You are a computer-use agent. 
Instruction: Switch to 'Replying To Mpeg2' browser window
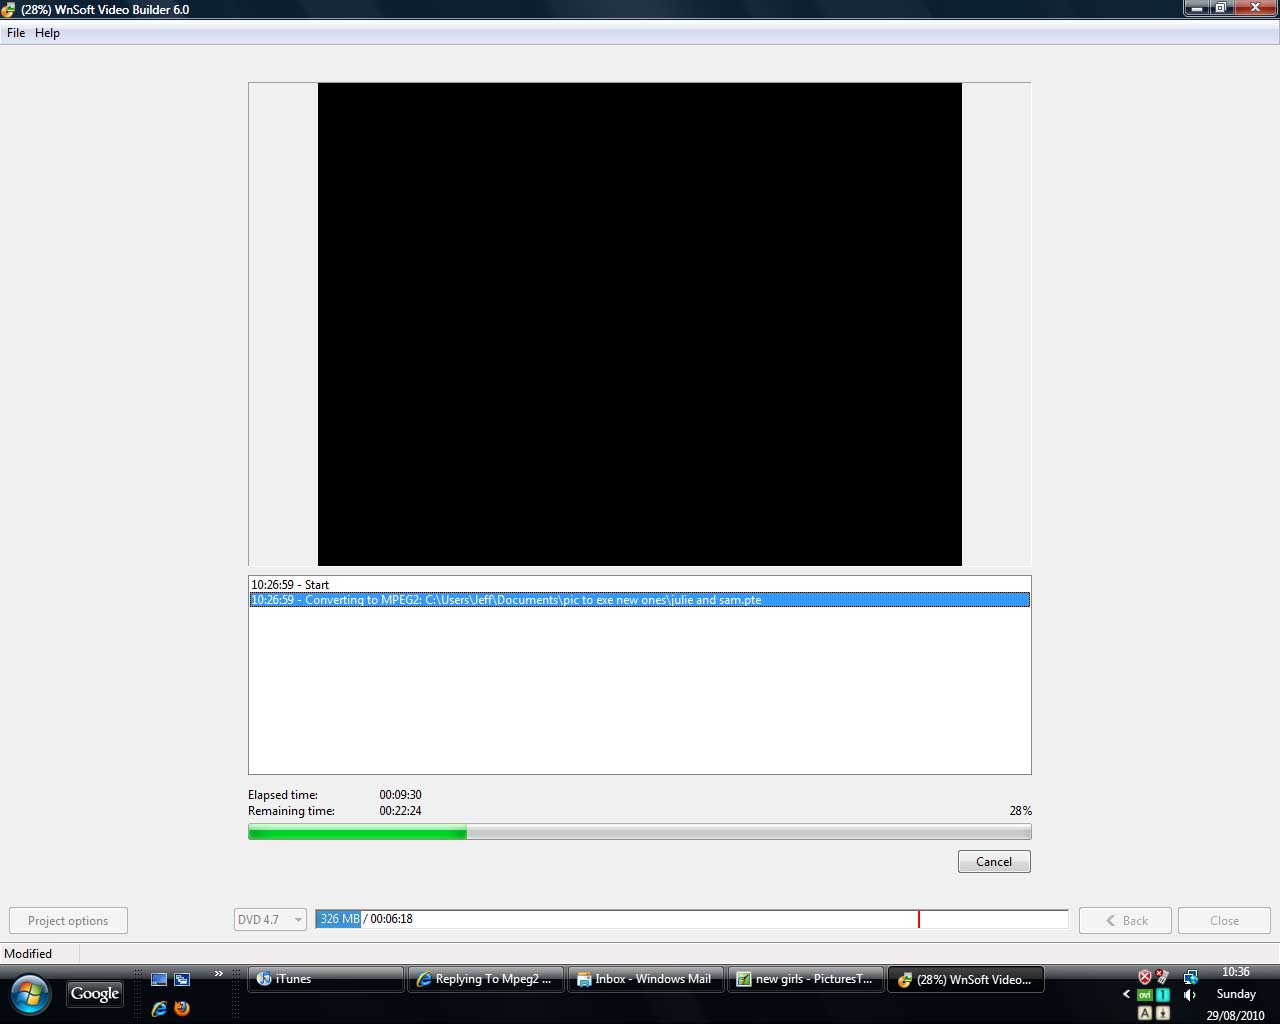click(x=486, y=979)
